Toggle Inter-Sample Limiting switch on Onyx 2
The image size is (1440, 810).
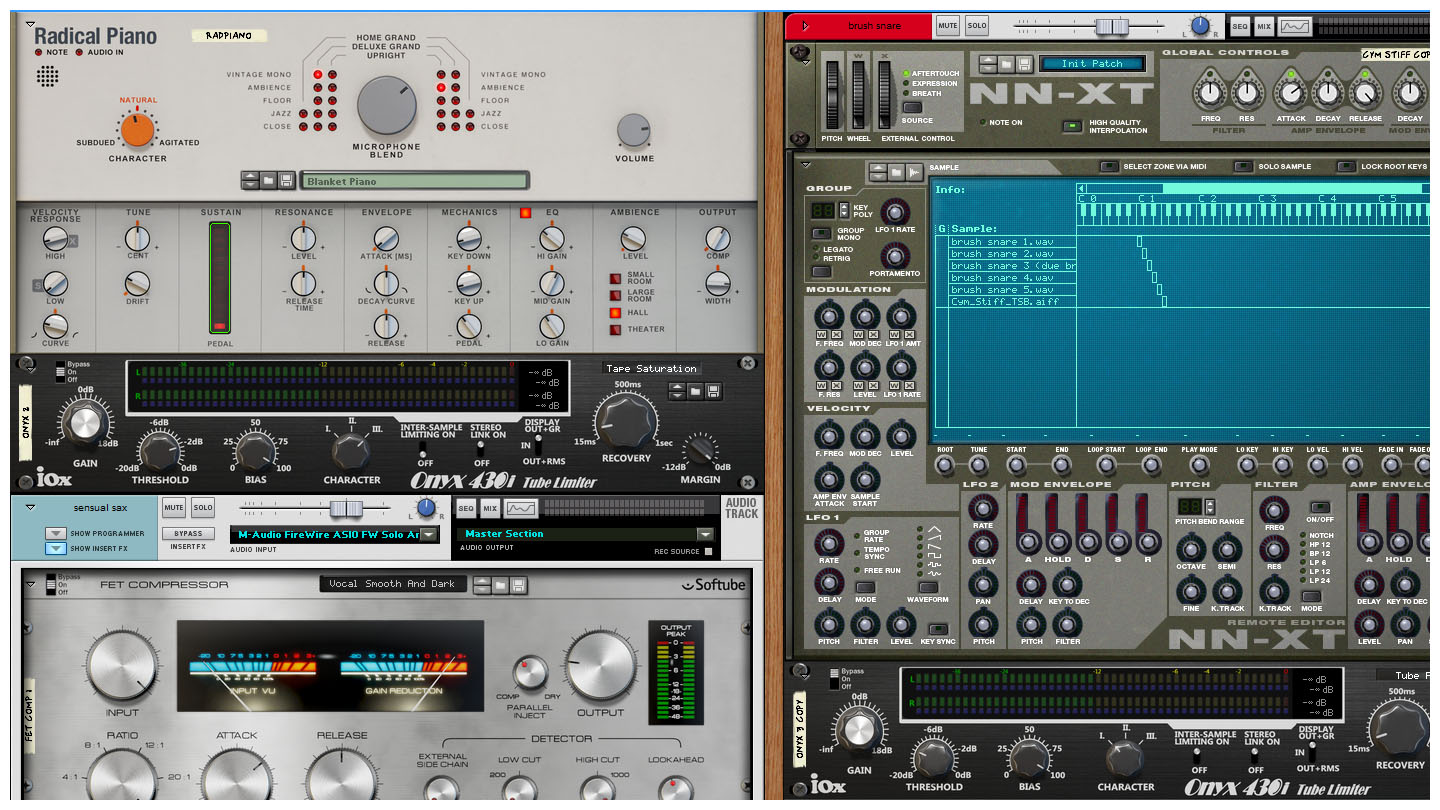click(x=424, y=449)
